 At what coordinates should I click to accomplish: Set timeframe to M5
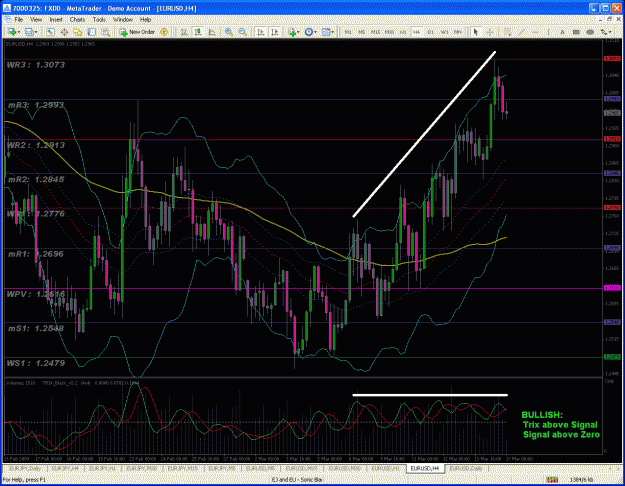[362, 32]
